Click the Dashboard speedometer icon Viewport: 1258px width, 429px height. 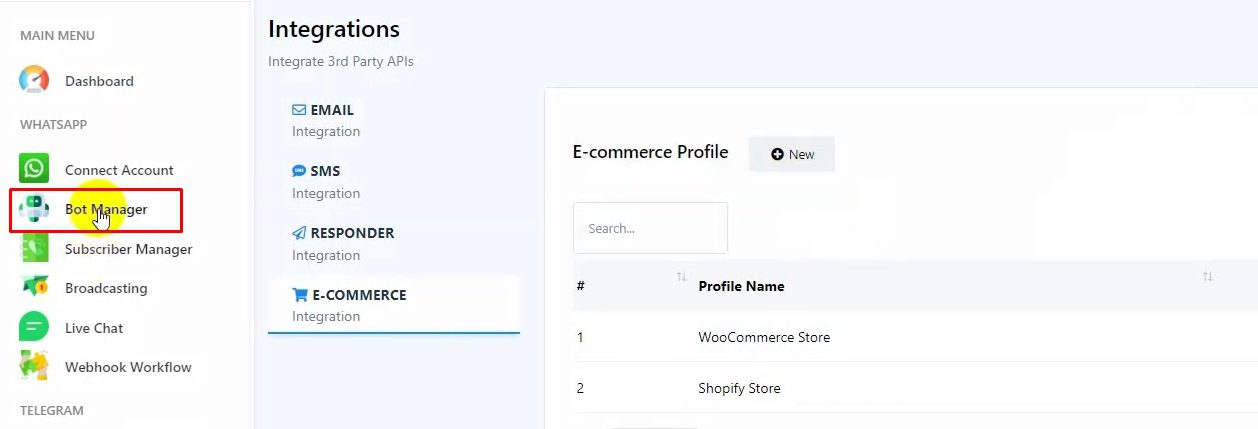click(x=34, y=81)
